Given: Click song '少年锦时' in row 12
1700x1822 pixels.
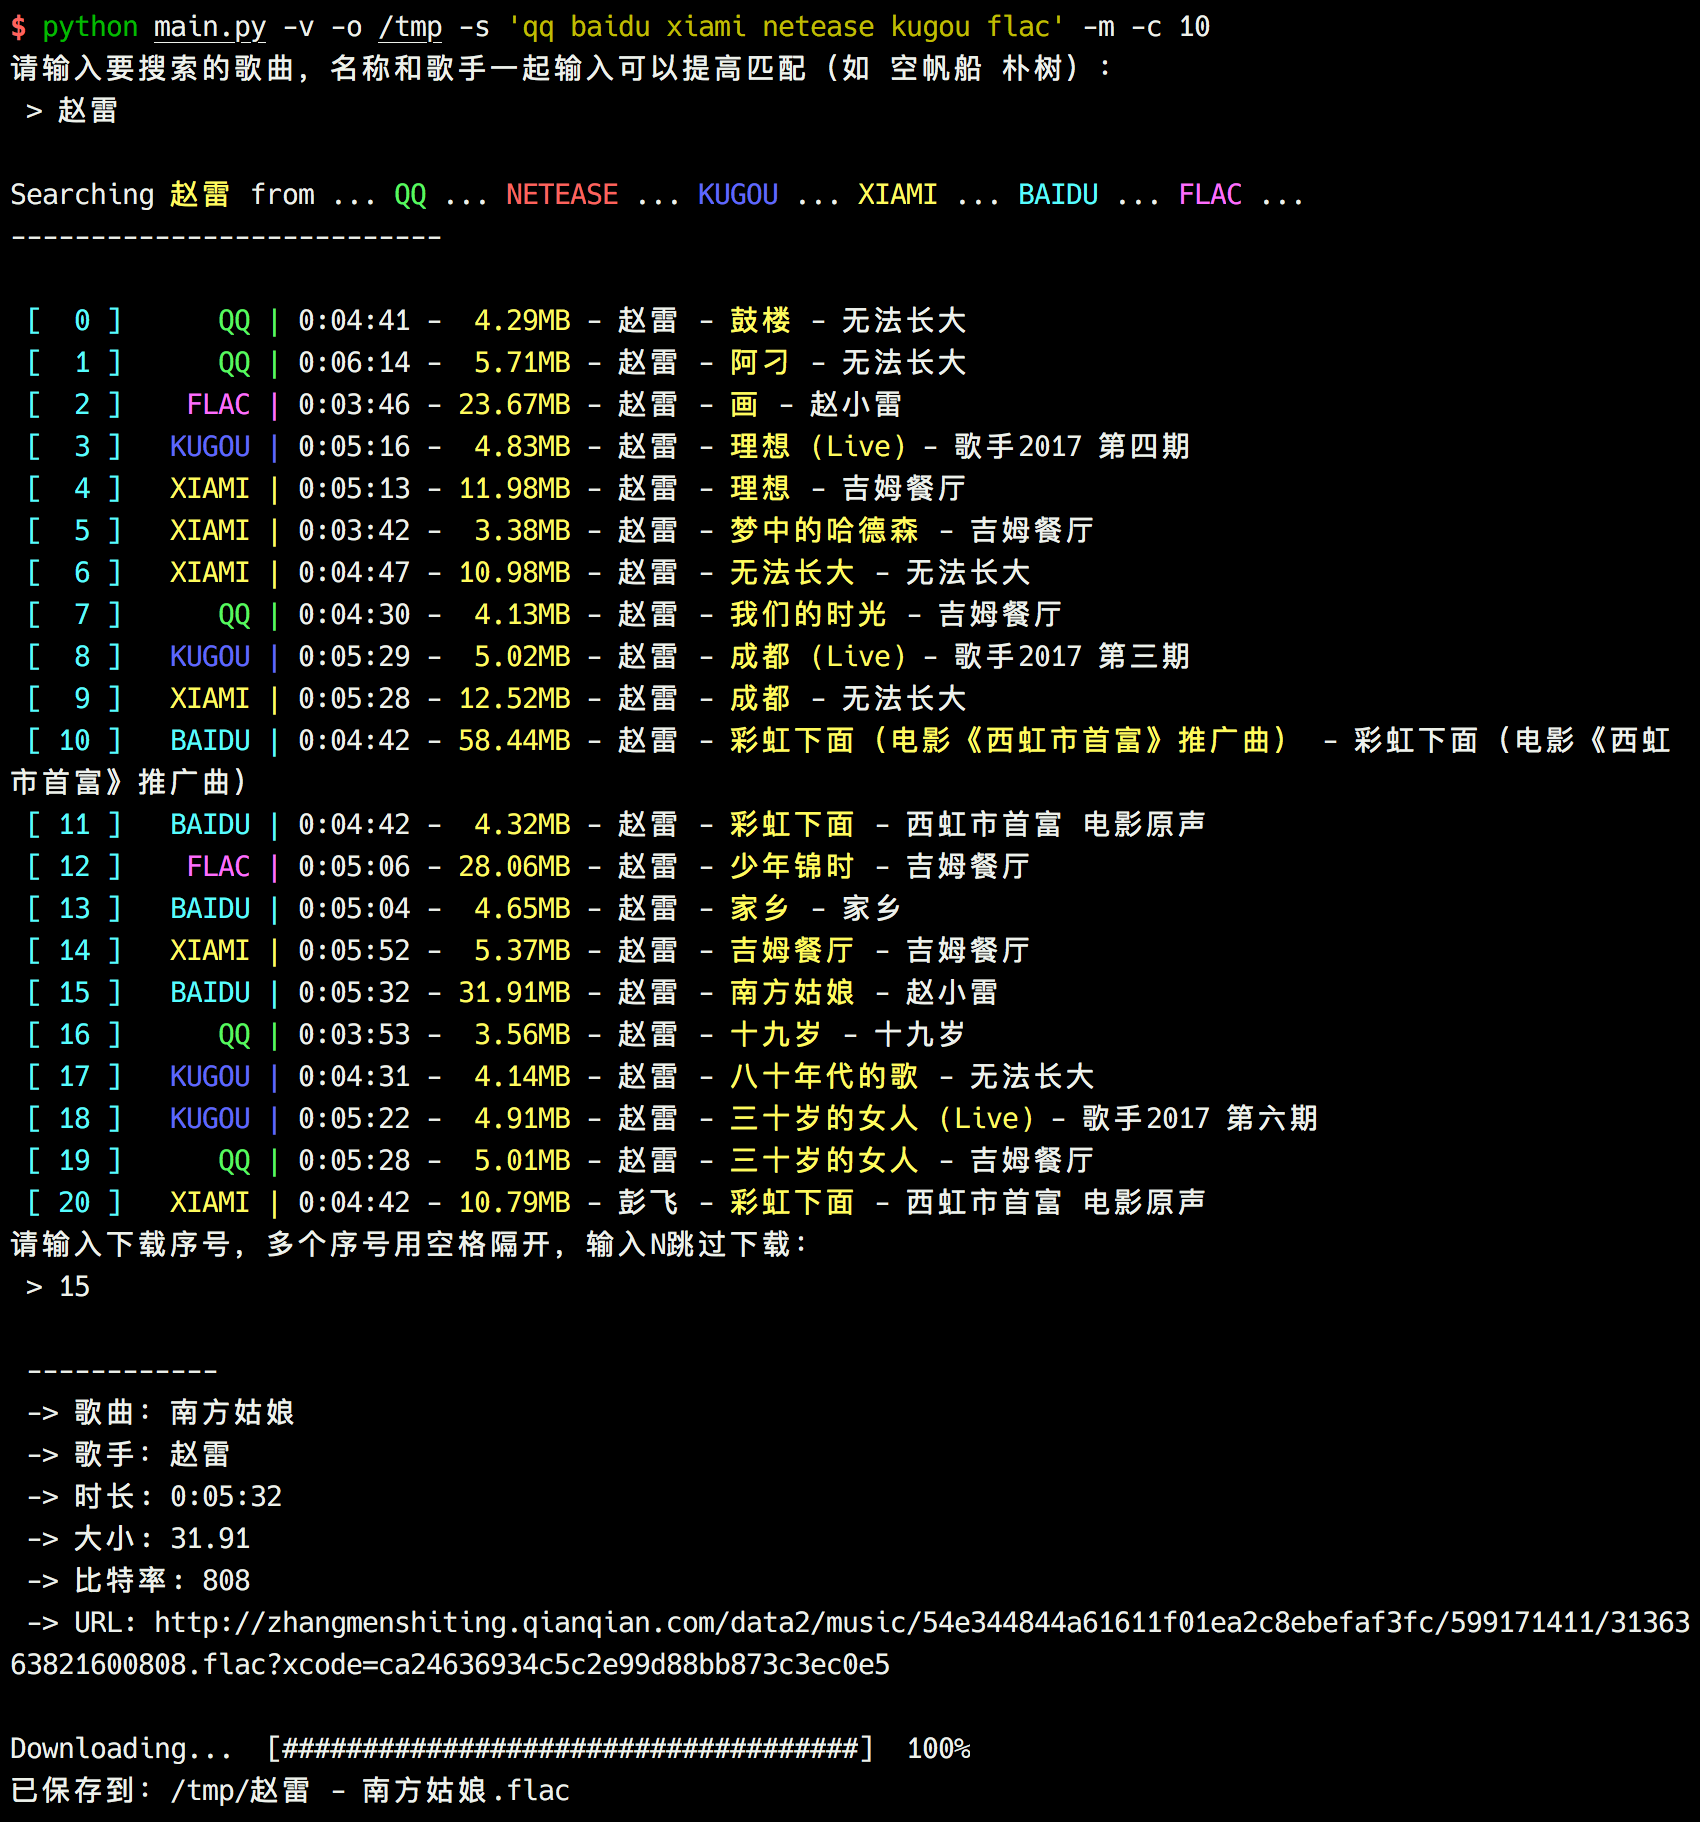Looking at the screenshot, I should point(792,866).
